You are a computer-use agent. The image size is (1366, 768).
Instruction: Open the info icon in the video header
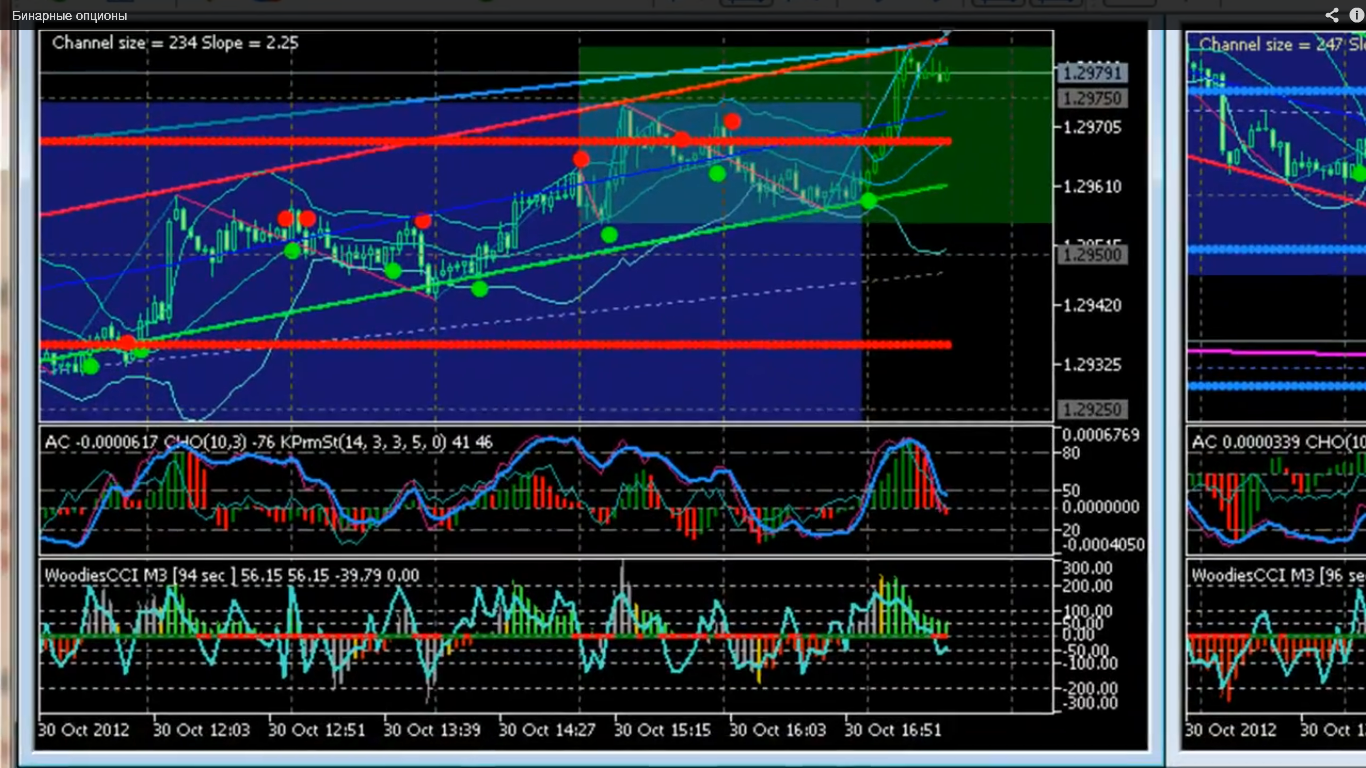tap(1356, 15)
